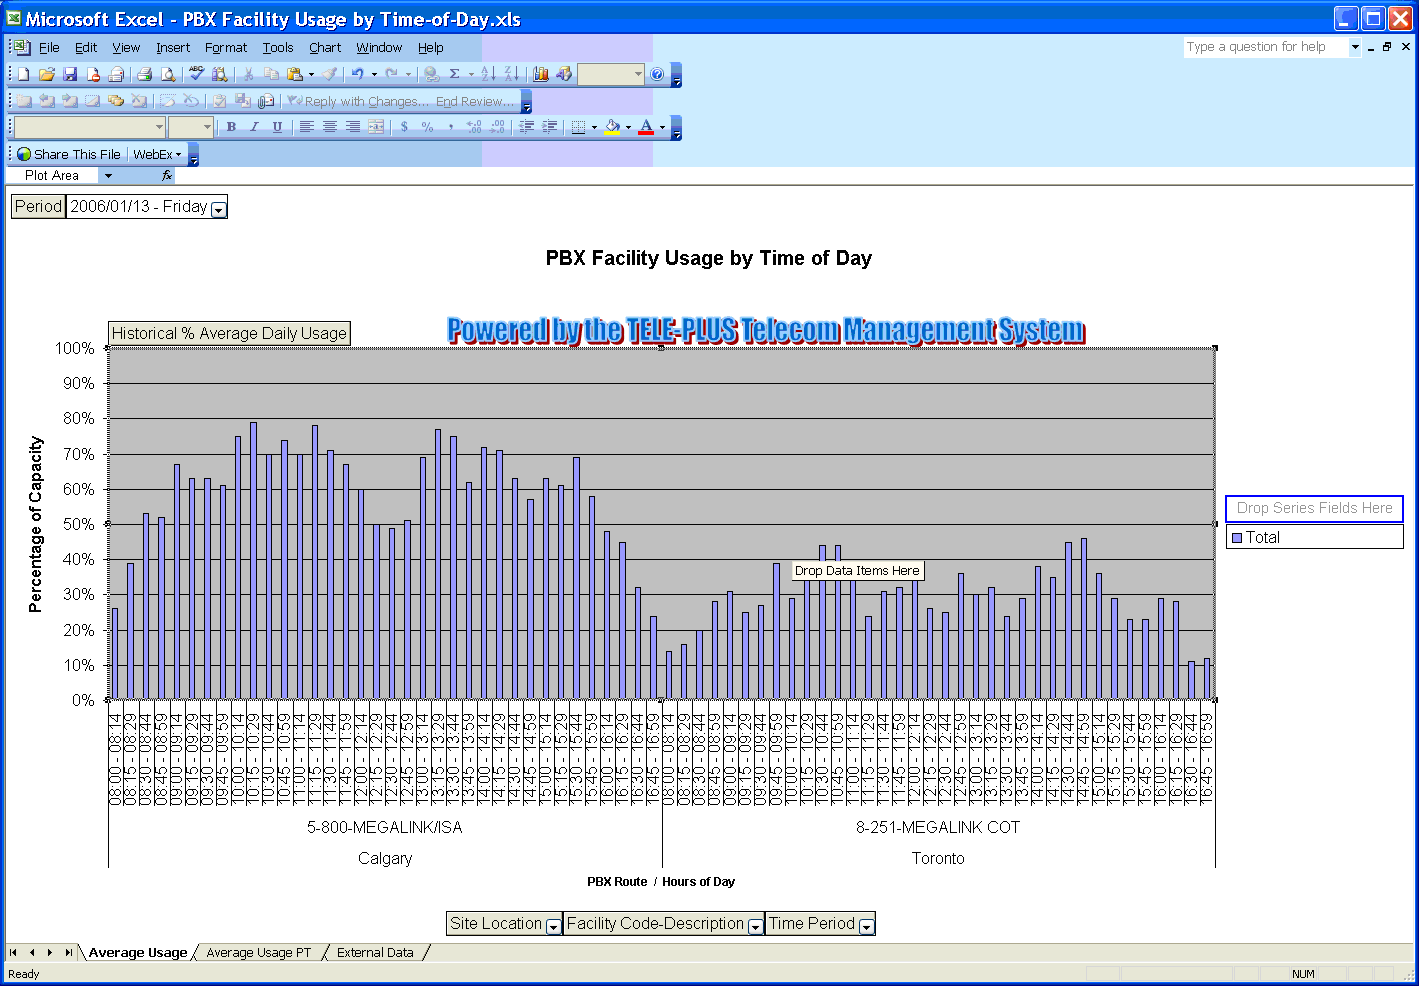Toggle Align Left
The image size is (1419, 986).
click(307, 127)
